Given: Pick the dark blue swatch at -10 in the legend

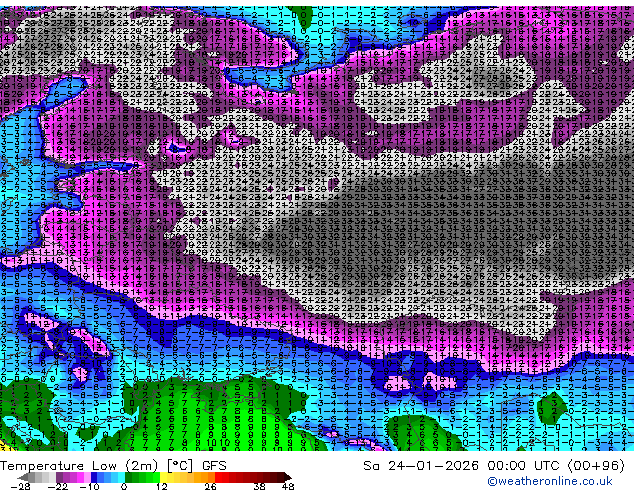Looking at the screenshot, I should tap(94, 477).
